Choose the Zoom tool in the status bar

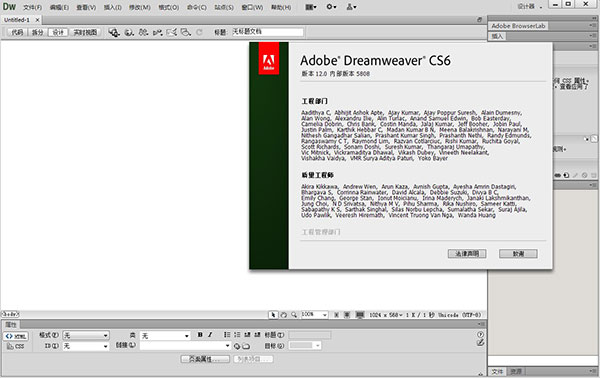pos(294,314)
